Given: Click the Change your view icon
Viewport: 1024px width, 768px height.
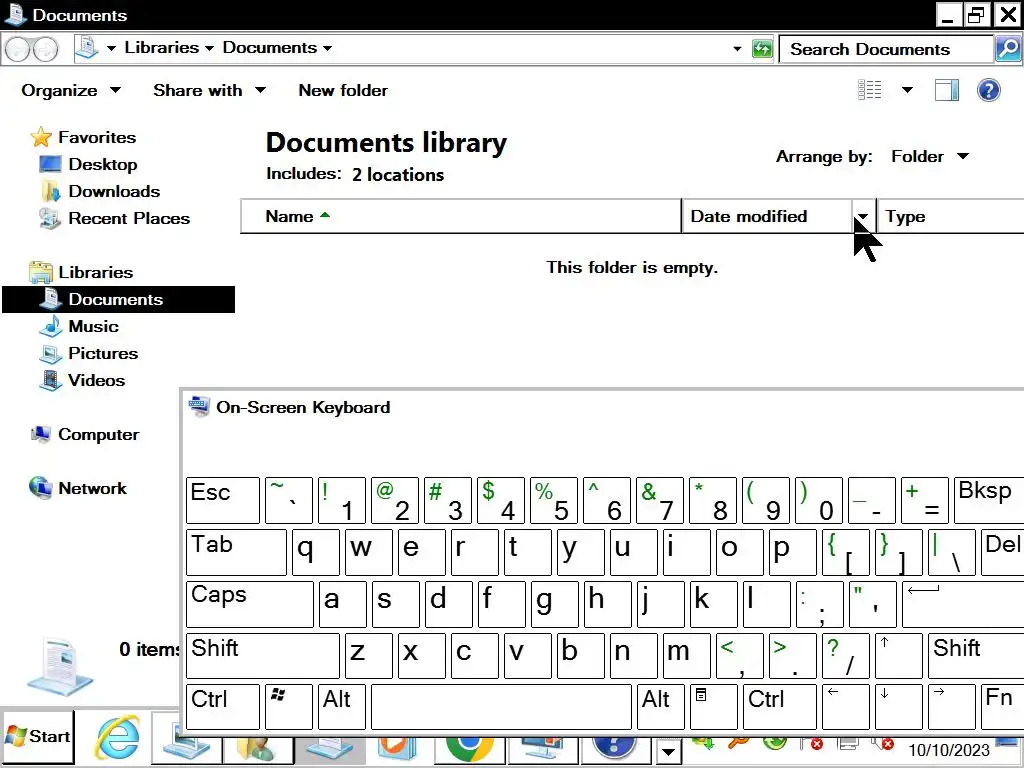Looking at the screenshot, I should [x=869, y=90].
